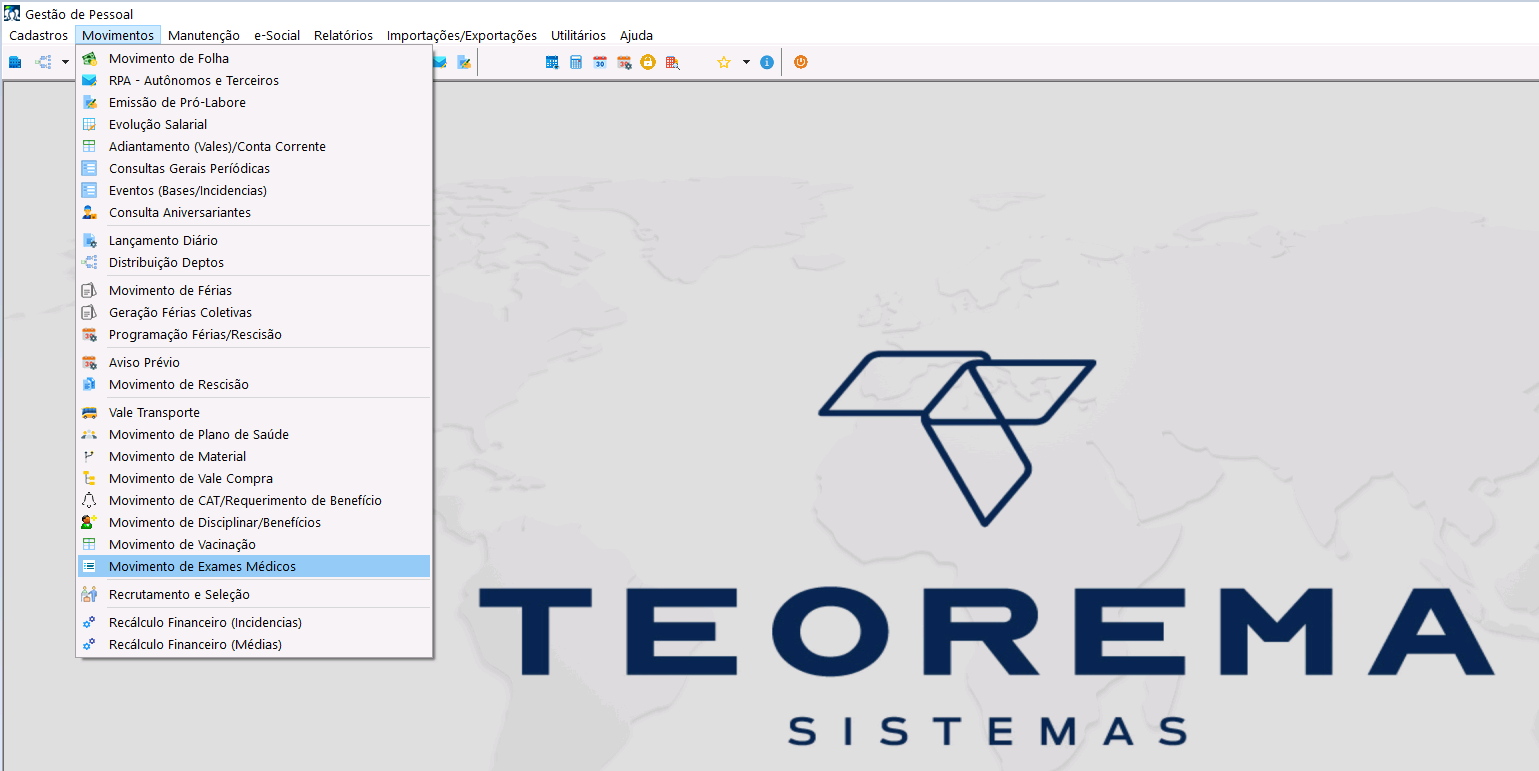Open the calculator icon in the toolbar
The width and height of the screenshot is (1539, 771).
click(x=576, y=62)
